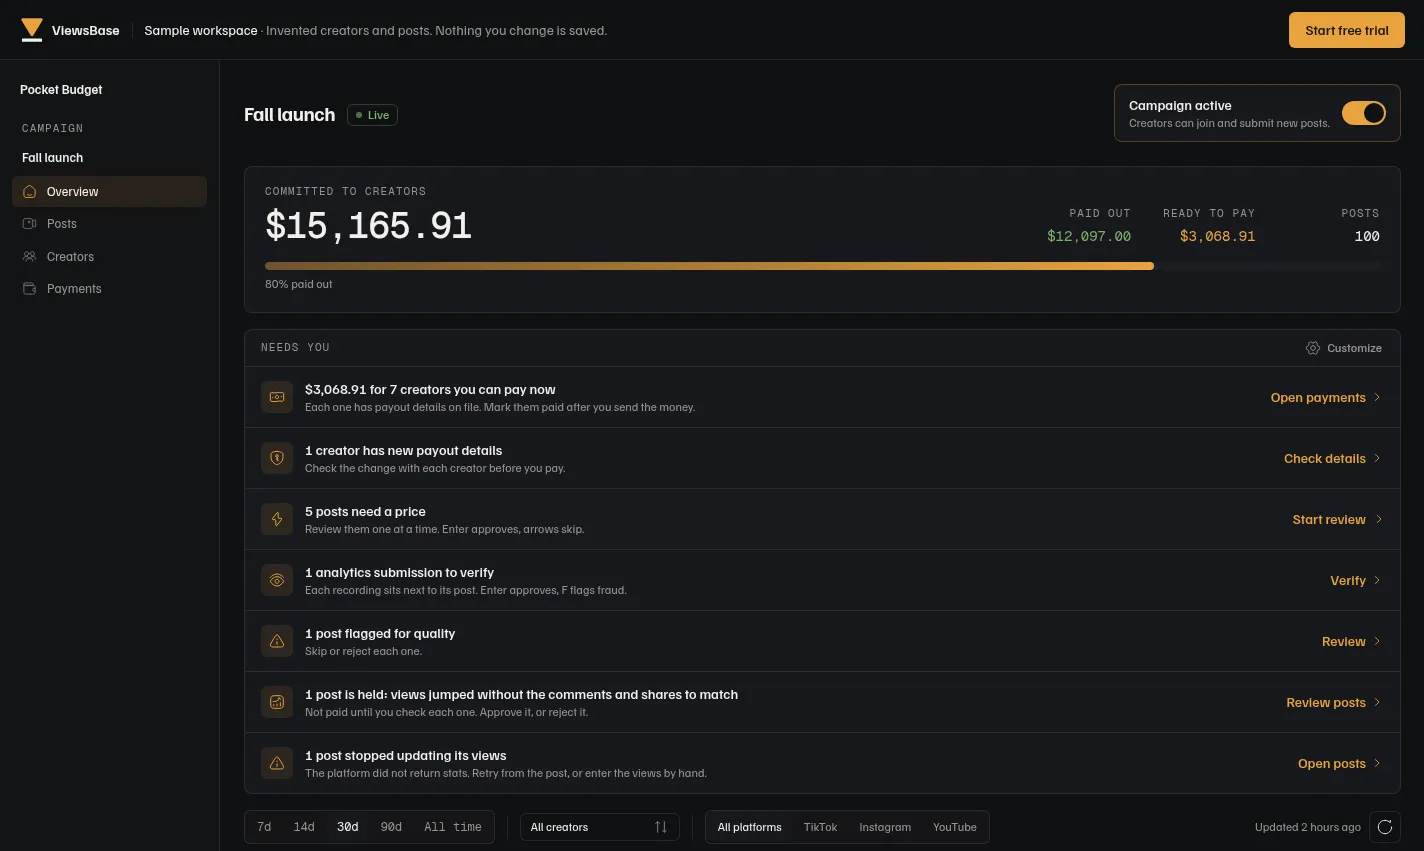Click eye icon for analytics submission row
The image size is (1424, 851).
point(277,580)
